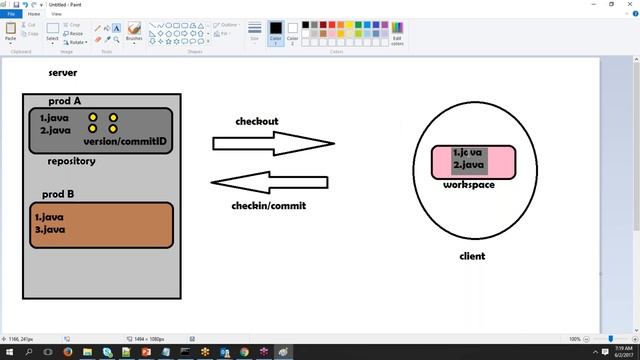Open the shape Fill dropdown
Screen dimensions: 640x360
(x=222, y=33)
